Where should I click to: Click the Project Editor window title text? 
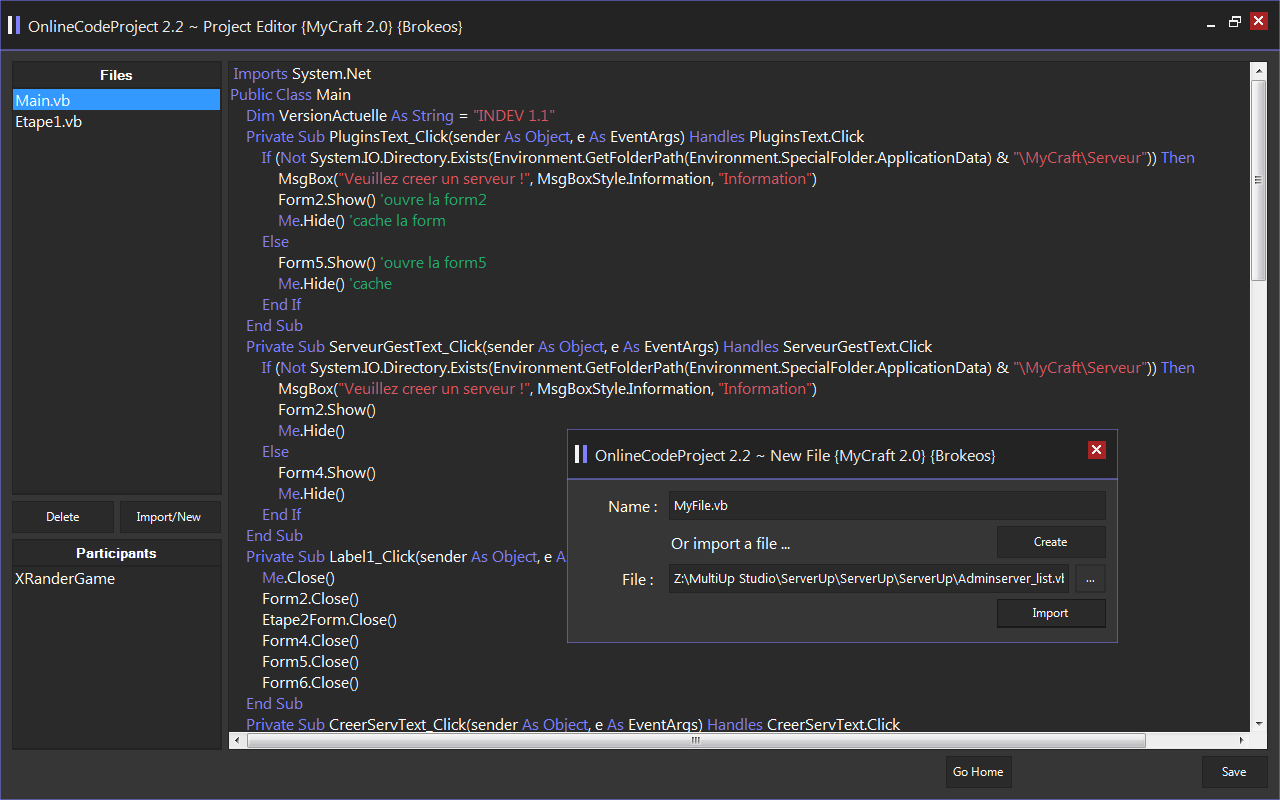pos(245,26)
